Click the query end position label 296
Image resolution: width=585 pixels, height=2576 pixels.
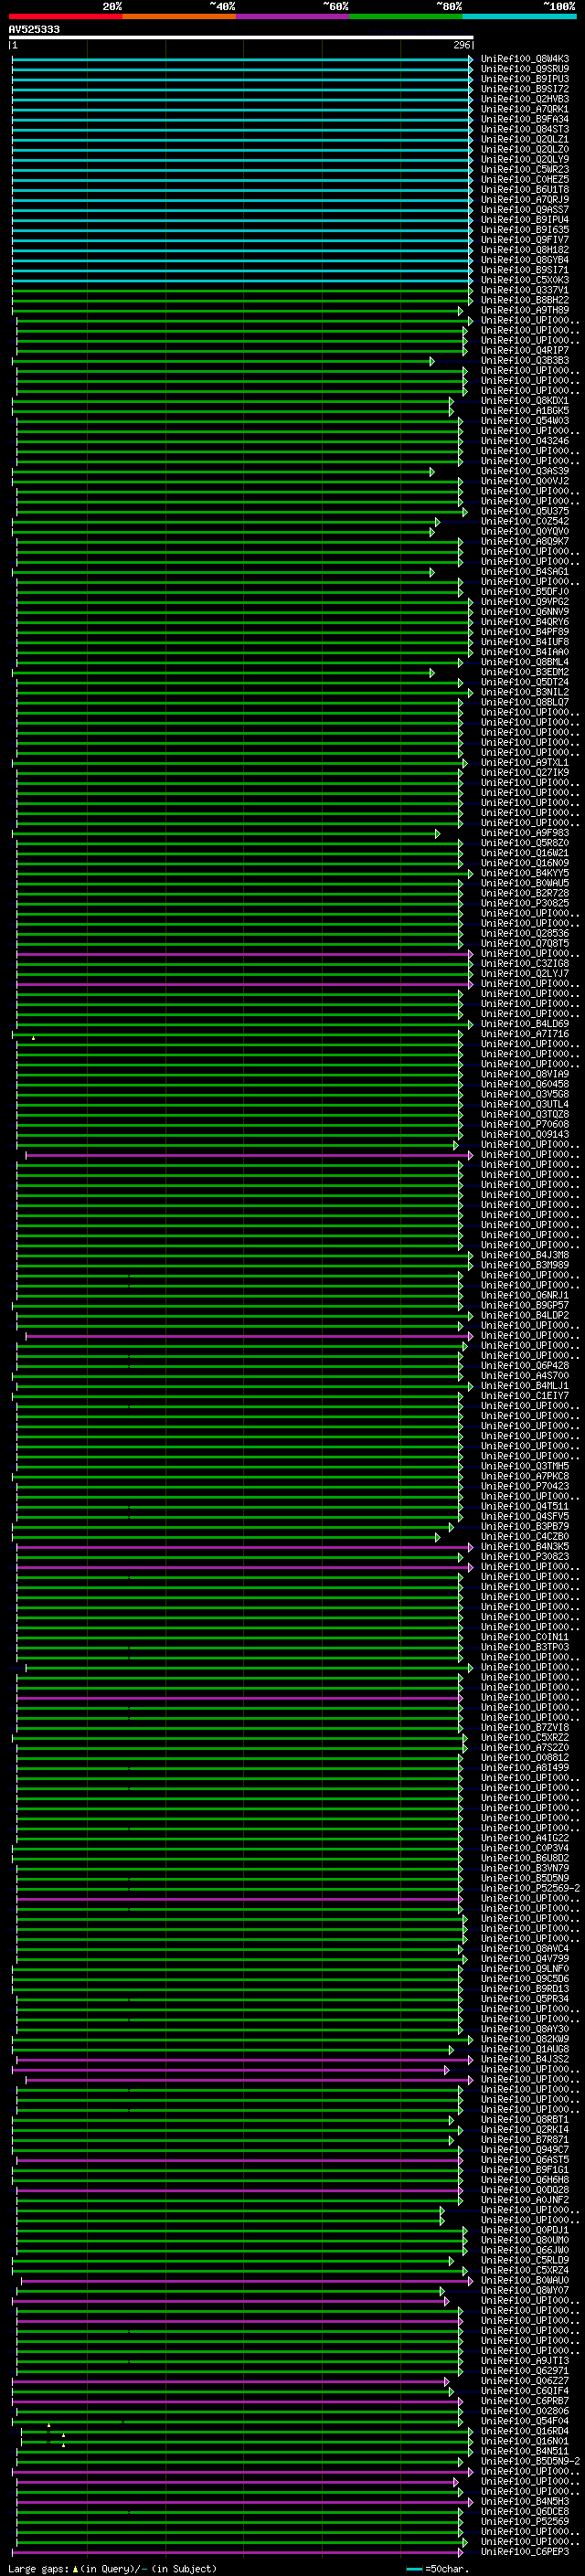pyautogui.click(x=461, y=45)
